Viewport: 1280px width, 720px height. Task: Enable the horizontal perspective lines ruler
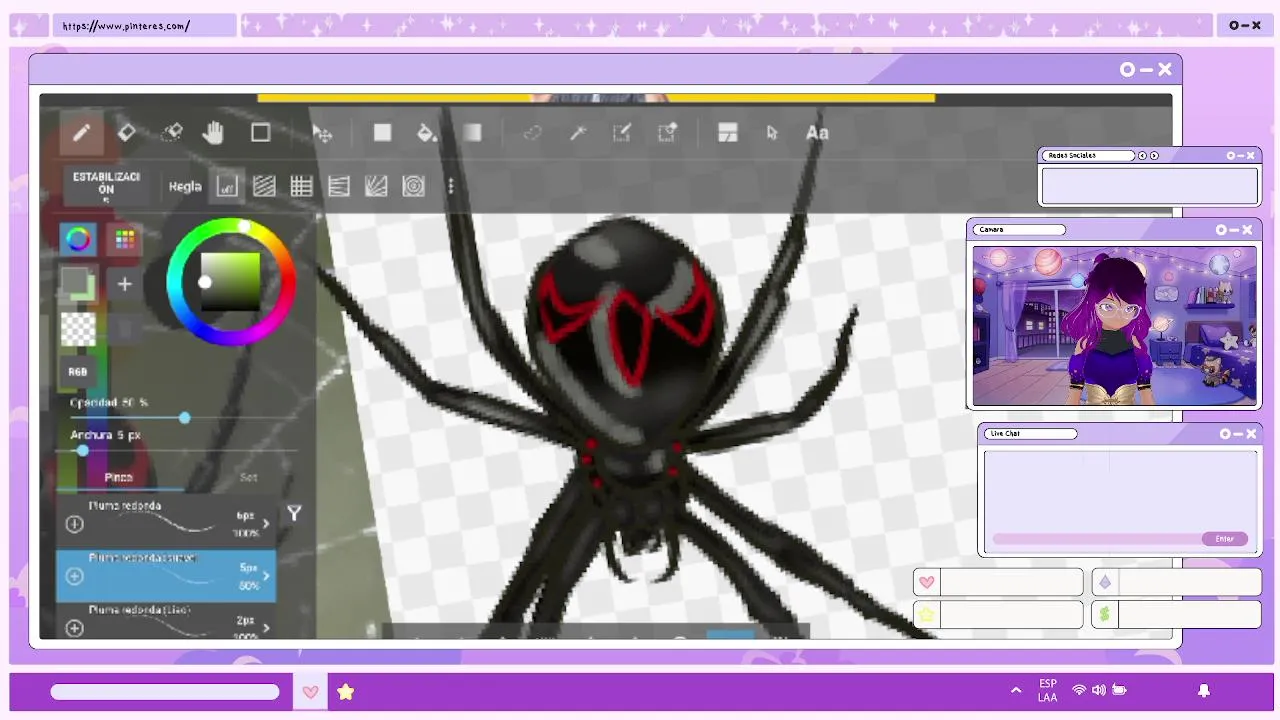click(x=339, y=186)
